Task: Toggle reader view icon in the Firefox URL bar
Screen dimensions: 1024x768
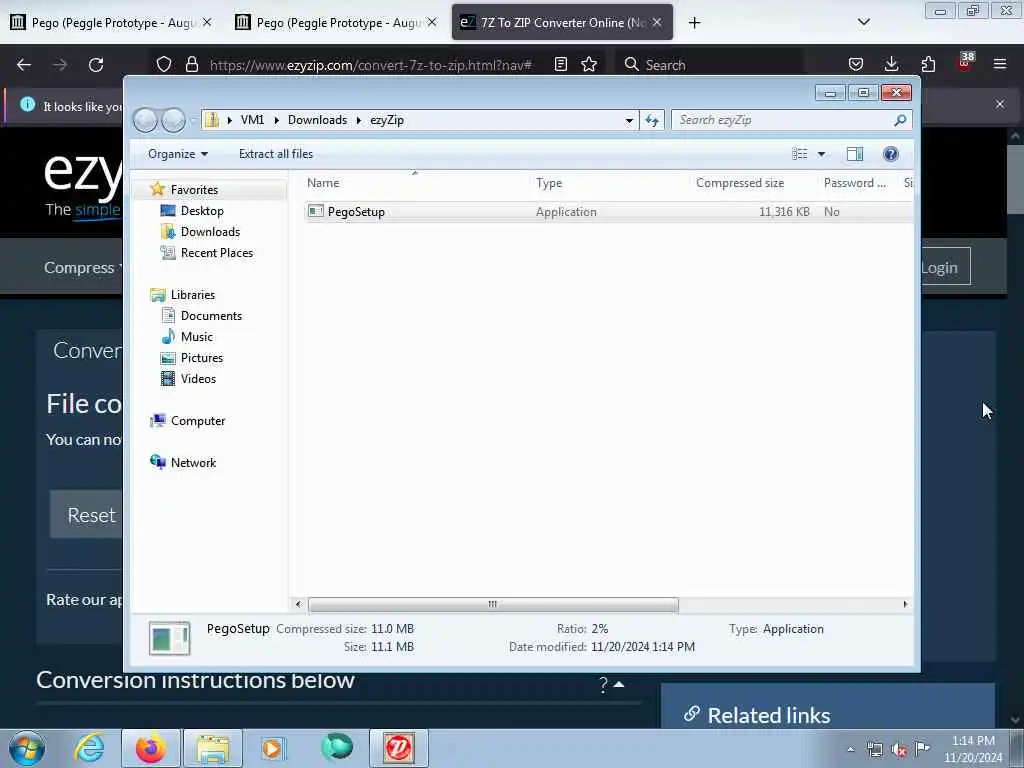Action: click(560, 65)
